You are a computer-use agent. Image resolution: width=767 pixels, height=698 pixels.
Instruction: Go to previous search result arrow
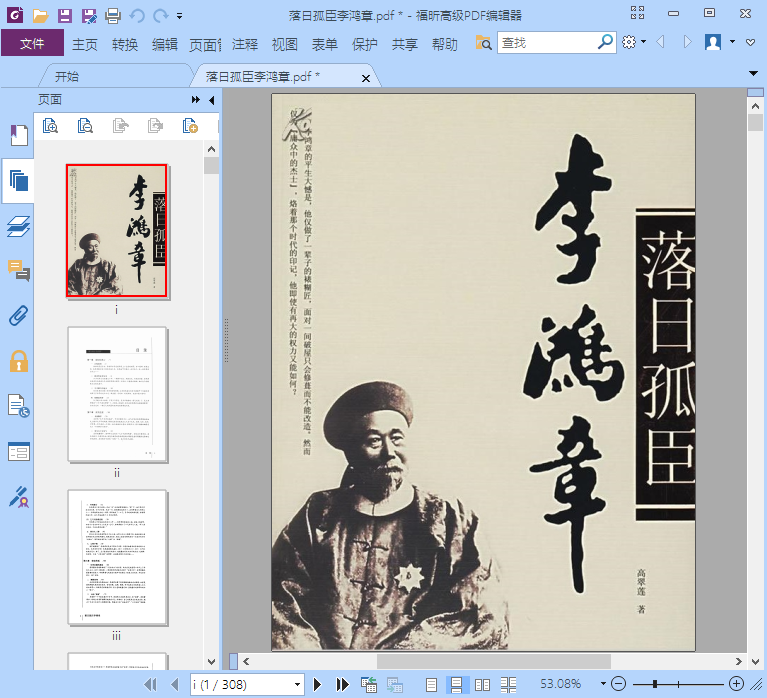point(660,42)
